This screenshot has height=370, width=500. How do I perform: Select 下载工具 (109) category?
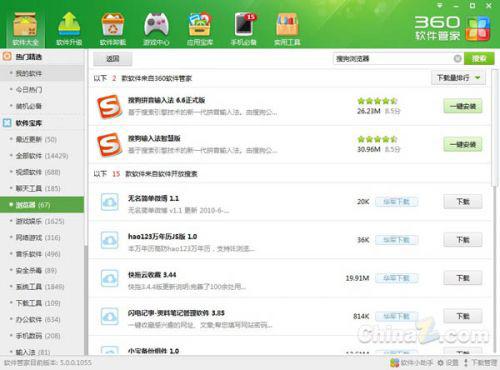pyautogui.click(x=42, y=303)
